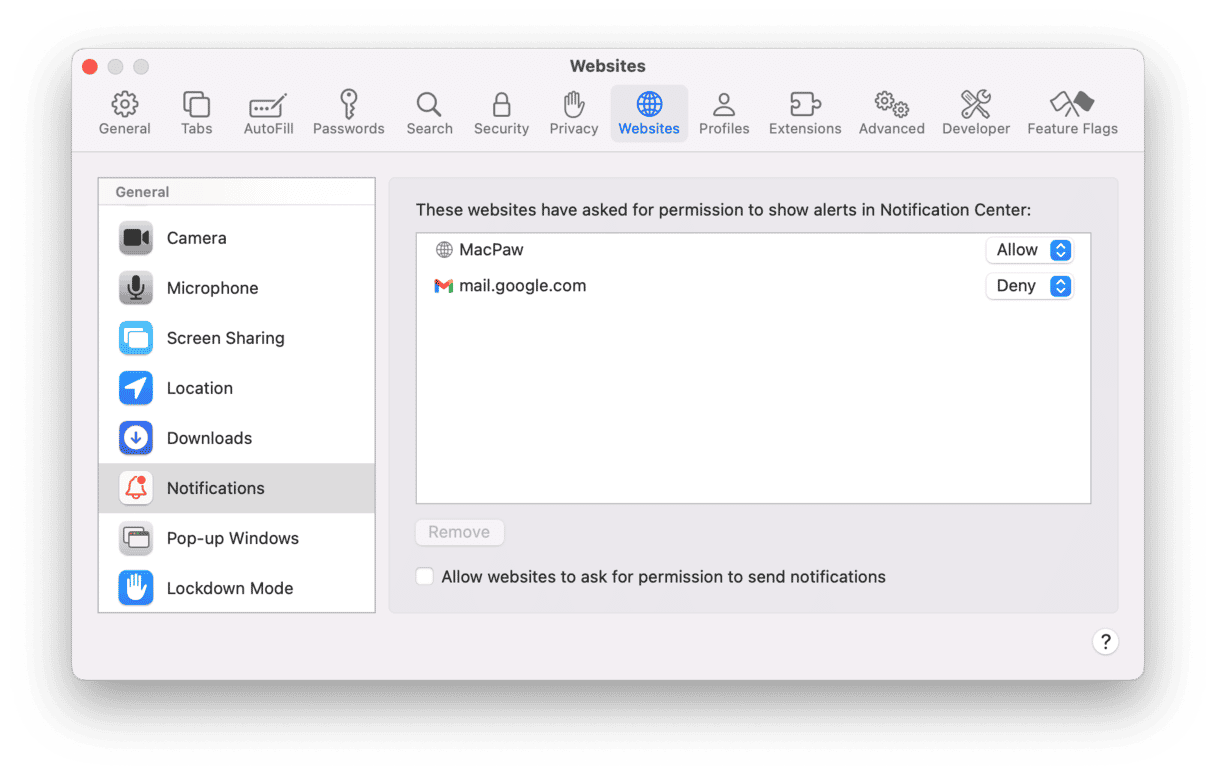Click the Remove button
This screenshot has width=1216, height=775.
pyautogui.click(x=459, y=532)
